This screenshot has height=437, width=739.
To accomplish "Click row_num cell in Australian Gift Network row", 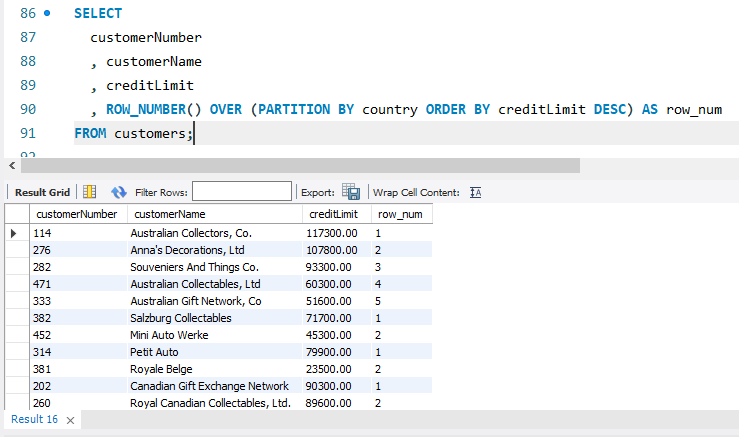I will tap(402, 301).
